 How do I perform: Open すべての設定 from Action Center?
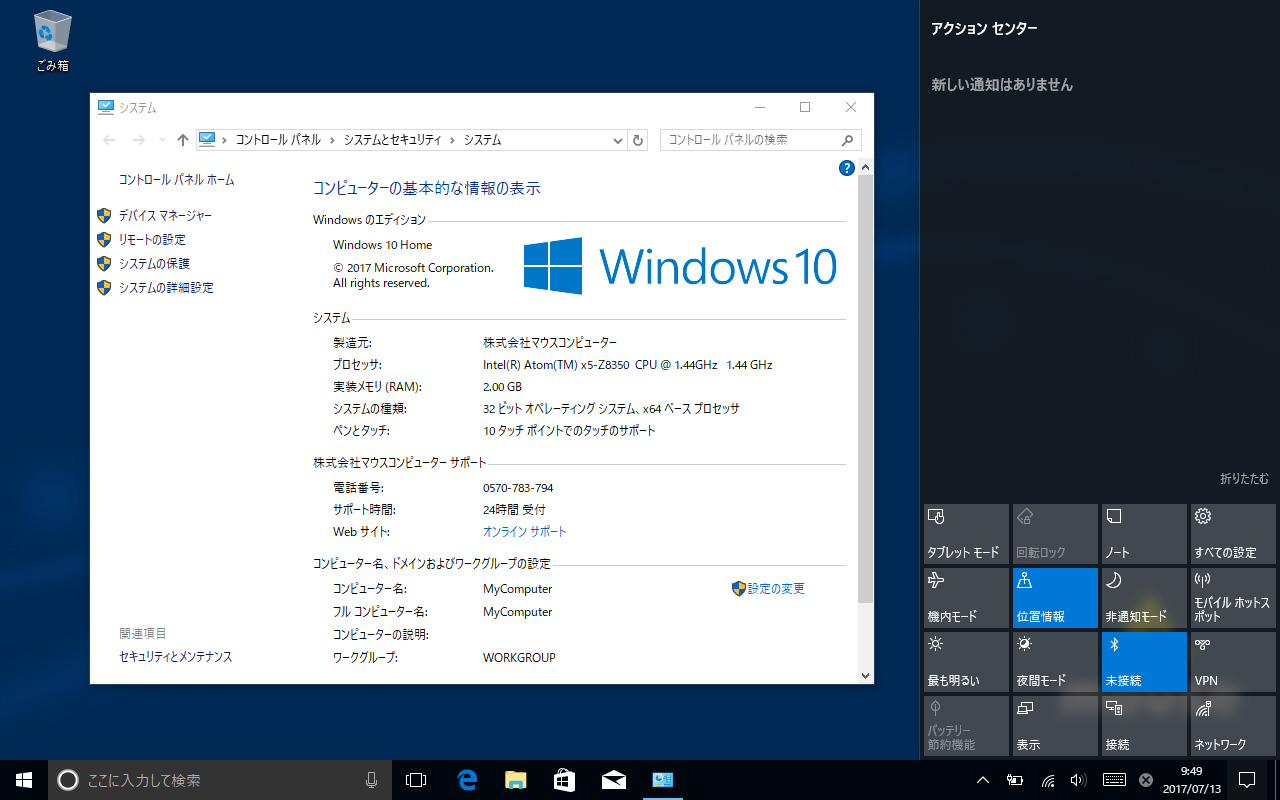coord(1232,533)
